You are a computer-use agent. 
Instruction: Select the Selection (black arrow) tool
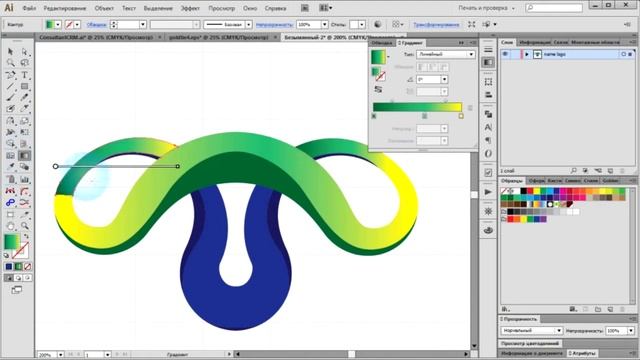coord(11,52)
